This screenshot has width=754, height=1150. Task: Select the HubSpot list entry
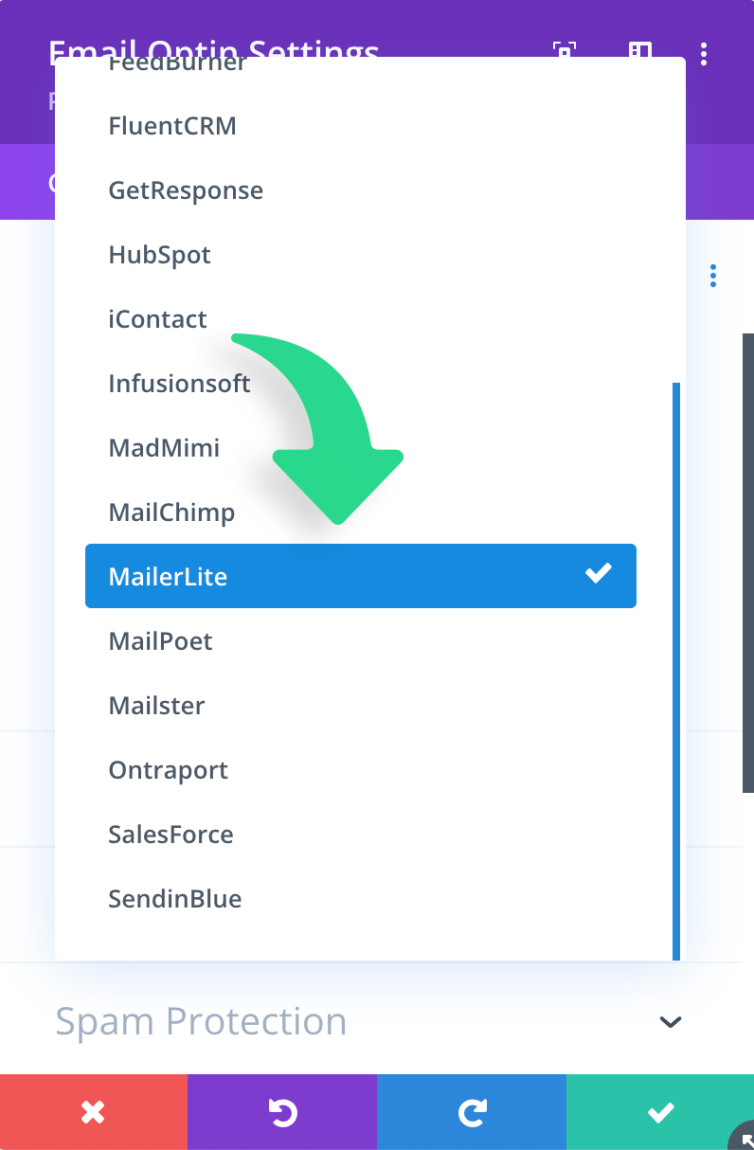pos(159,254)
